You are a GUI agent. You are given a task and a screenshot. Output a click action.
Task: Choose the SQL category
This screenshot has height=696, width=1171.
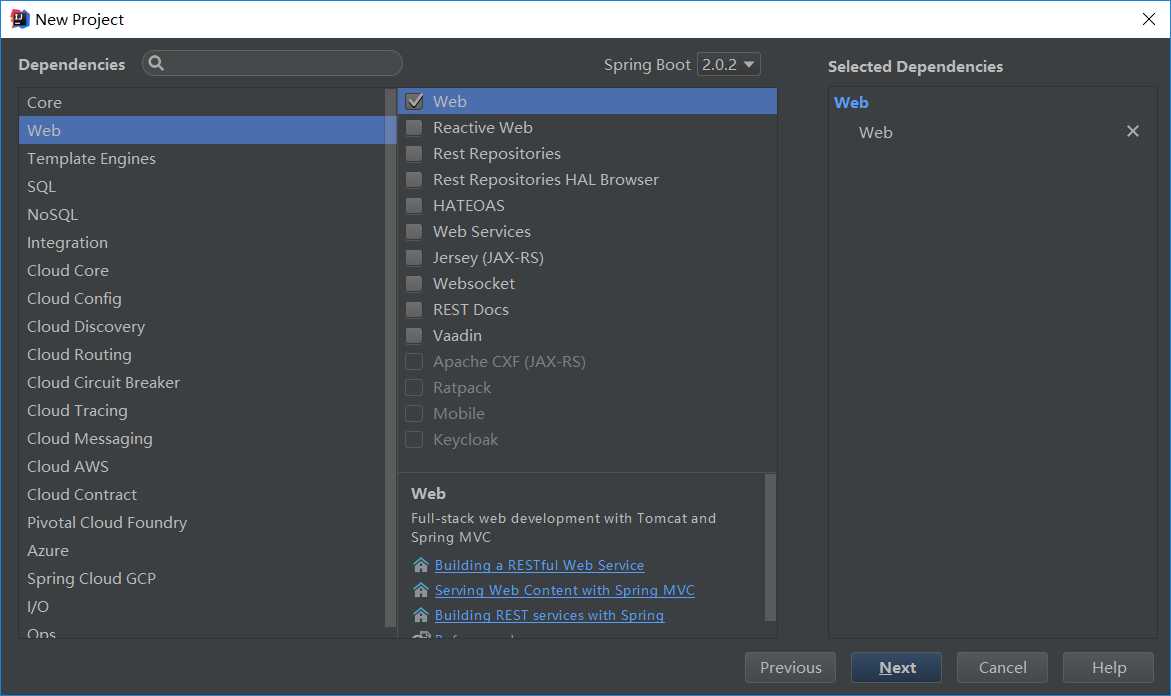(x=202, y=186)
